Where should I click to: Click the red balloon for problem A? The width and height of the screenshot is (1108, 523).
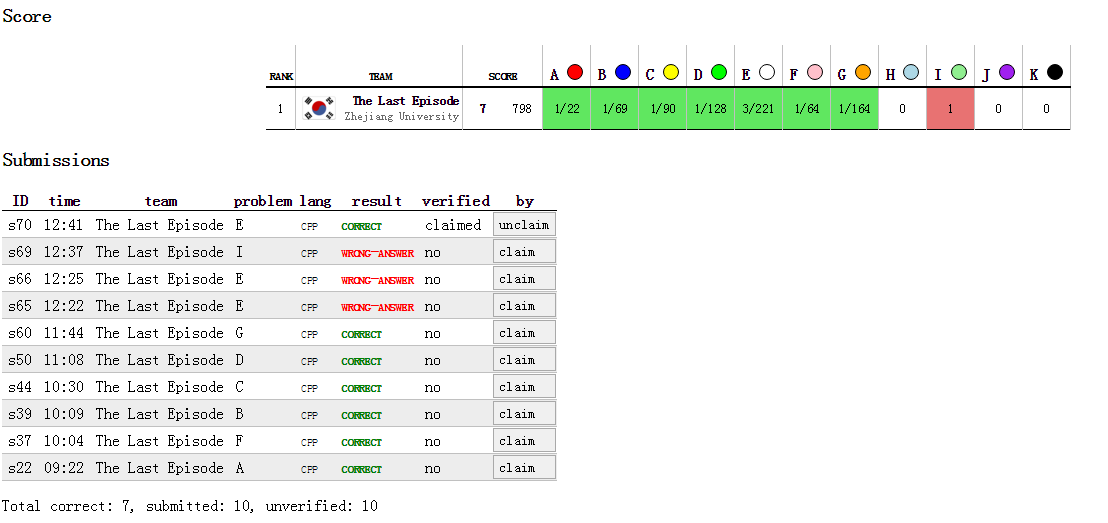[574, 73]
